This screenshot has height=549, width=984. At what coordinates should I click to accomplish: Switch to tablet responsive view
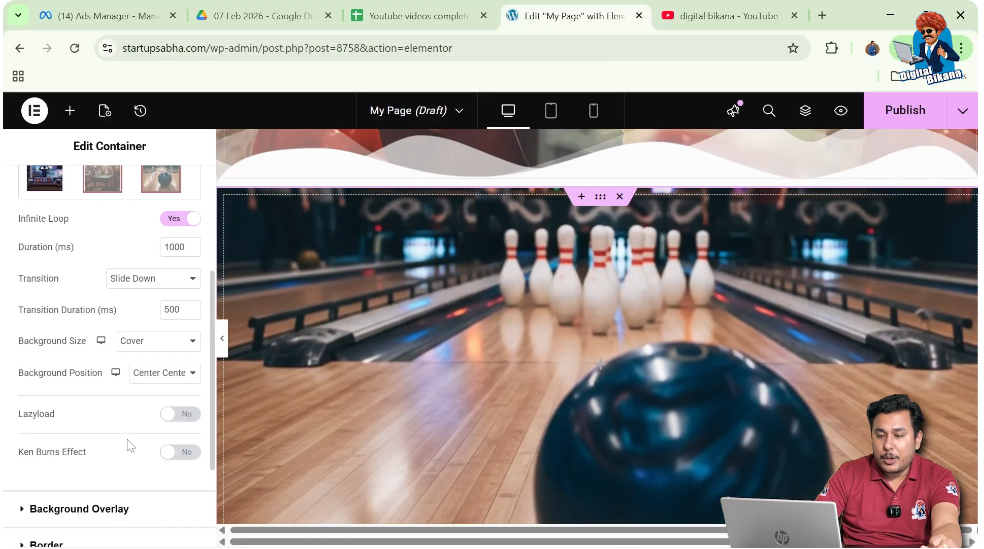pos(550,111)
